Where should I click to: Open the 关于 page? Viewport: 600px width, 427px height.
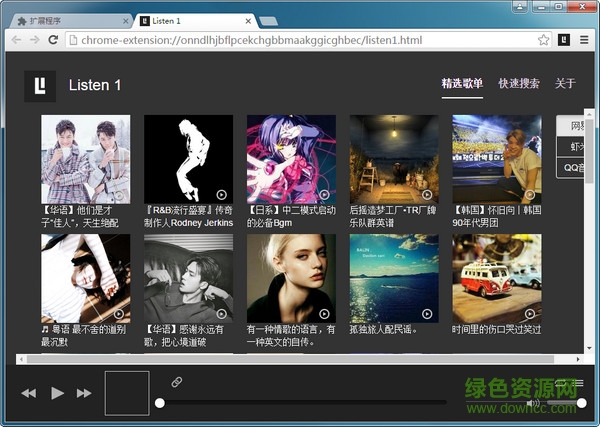[x=565, y=84]
